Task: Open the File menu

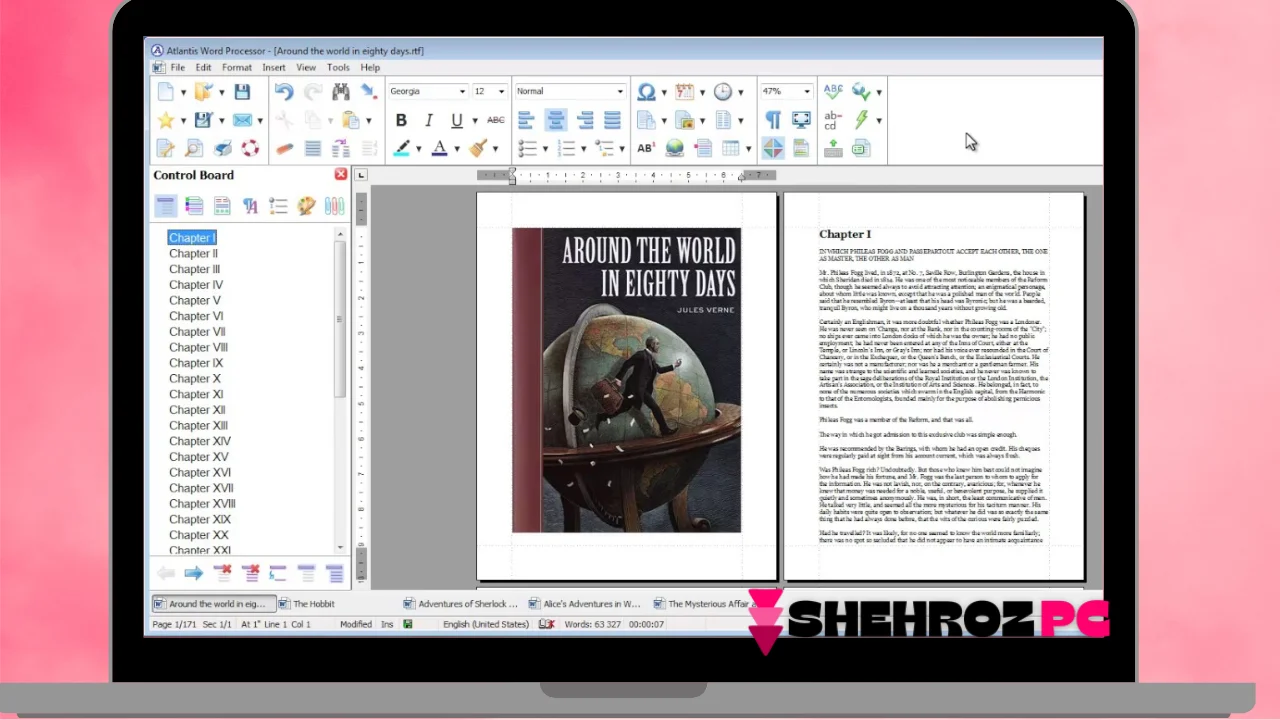Action: pyautogui.click(x=177, y=67)
